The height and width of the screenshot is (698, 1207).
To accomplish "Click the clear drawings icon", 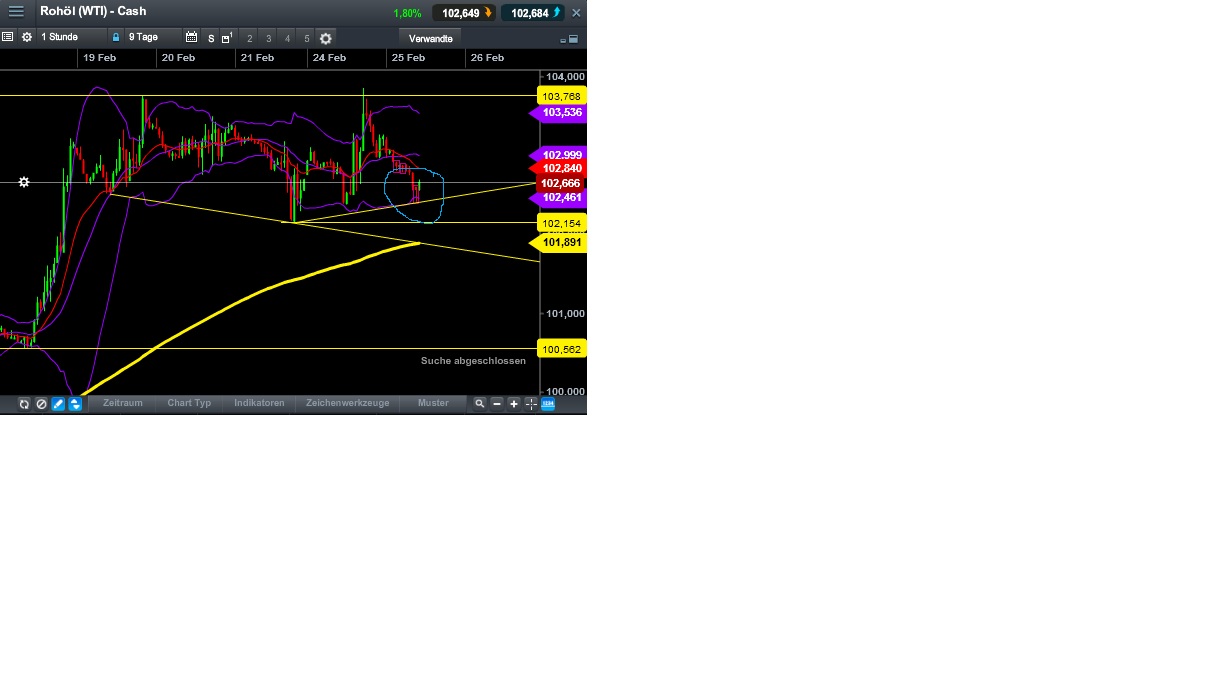I will click(x=41, y=403).
